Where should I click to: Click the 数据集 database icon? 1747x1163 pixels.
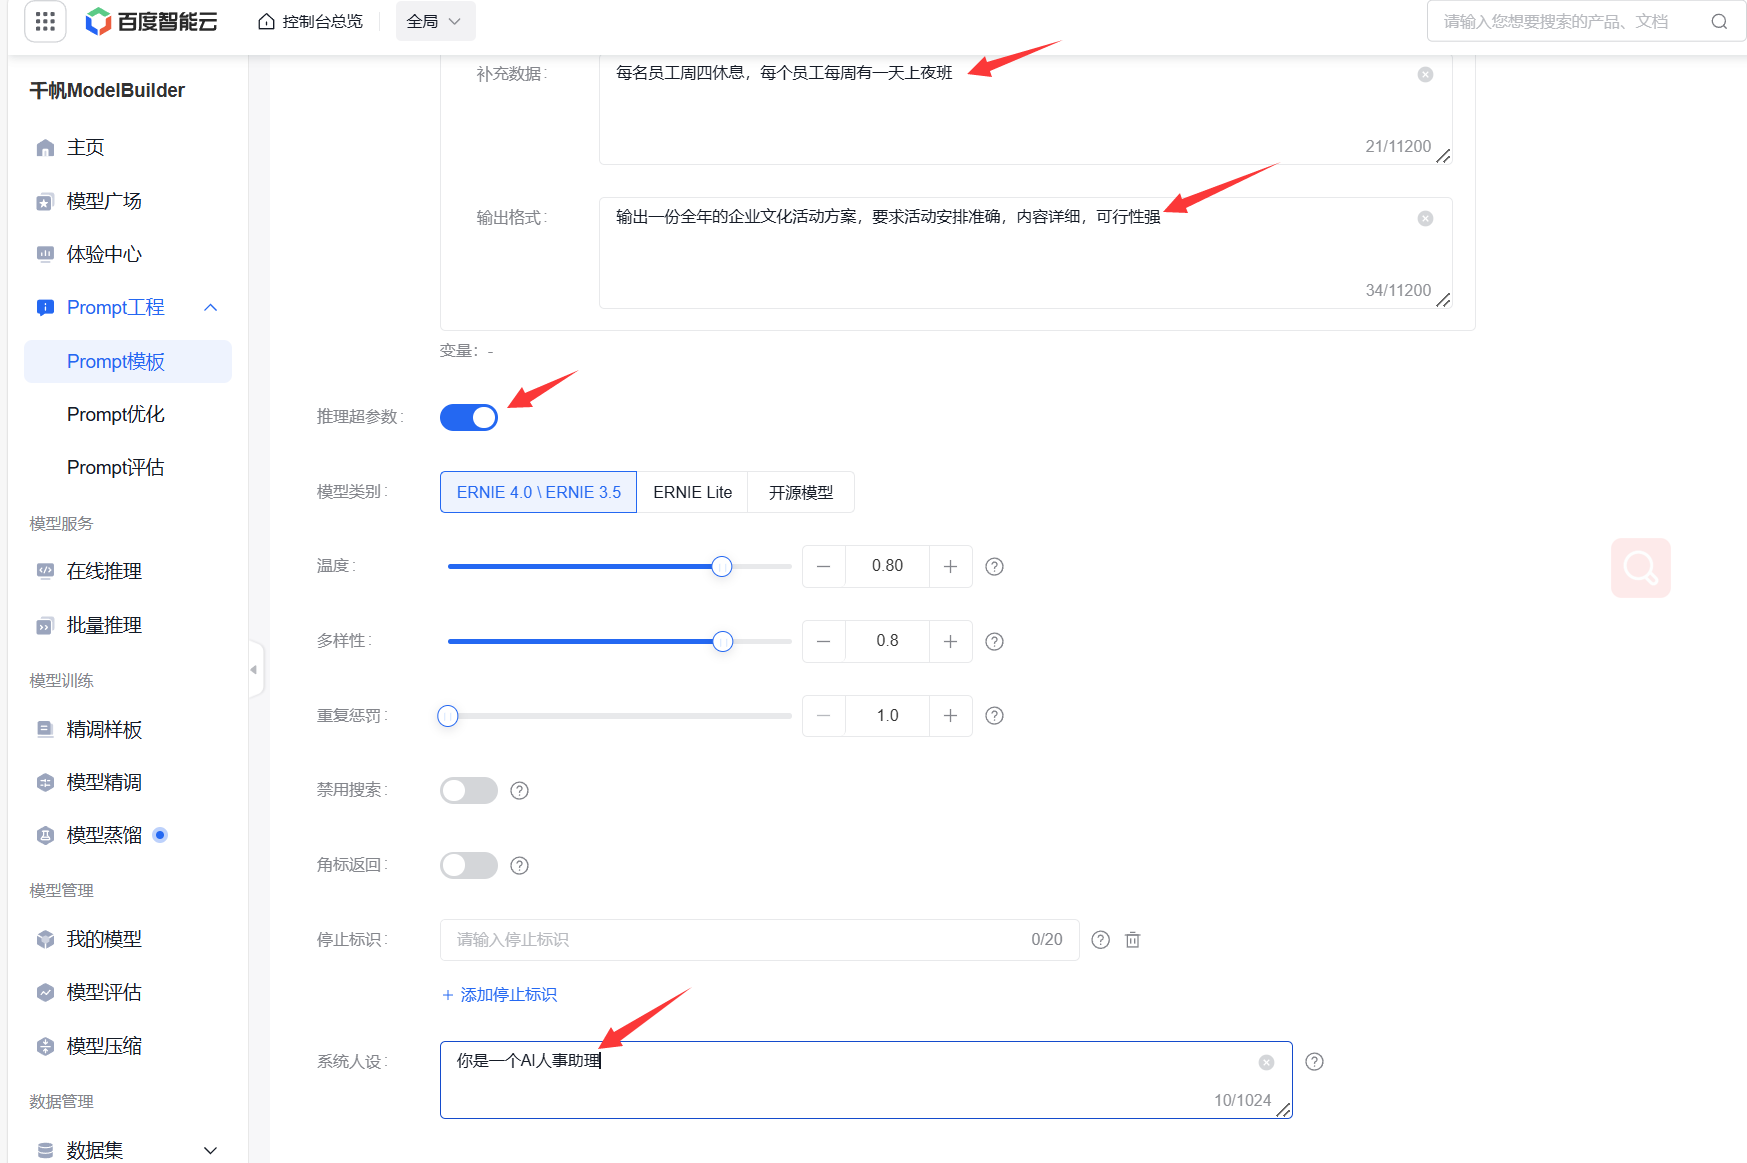(45, 1150)
